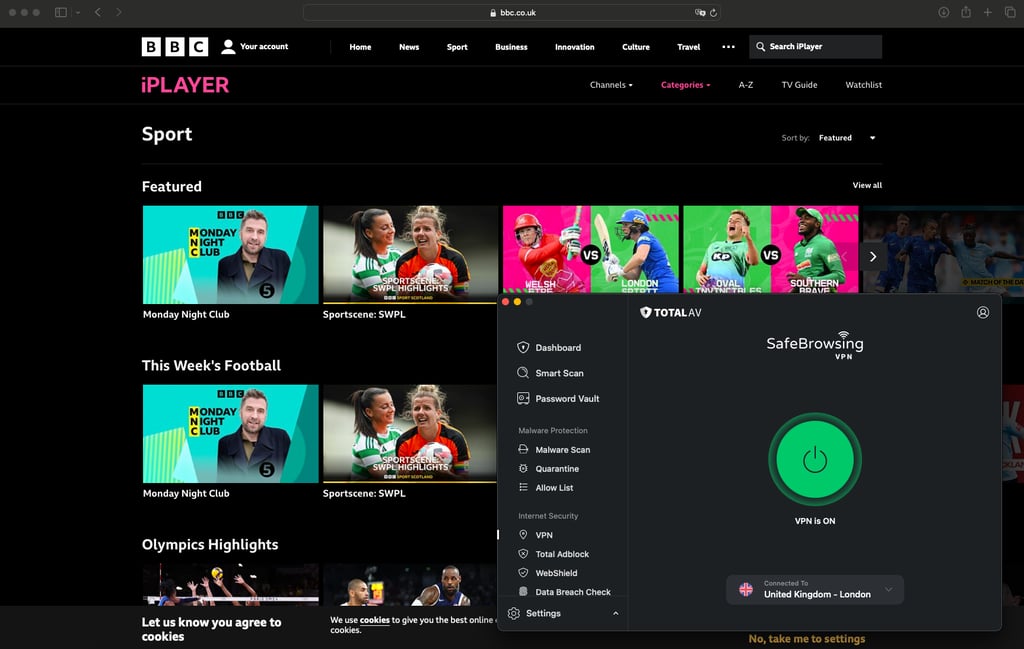The image size is (1024, 649).
Task: Open the Connected To location selector
Action: point(815,590)
